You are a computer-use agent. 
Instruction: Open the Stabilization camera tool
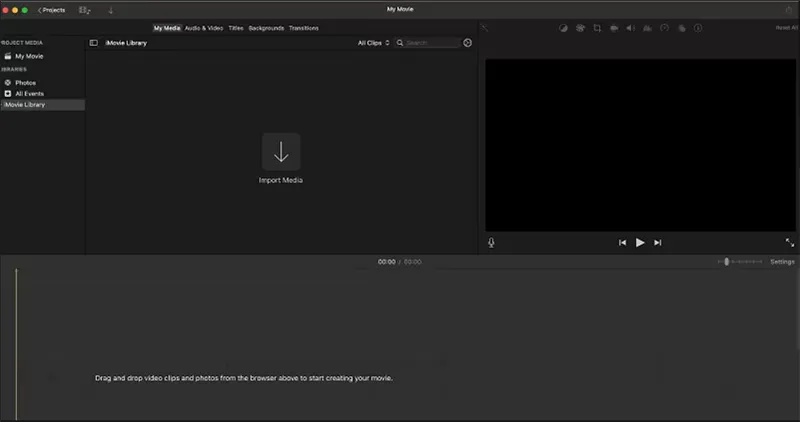[x=614, y=28]
